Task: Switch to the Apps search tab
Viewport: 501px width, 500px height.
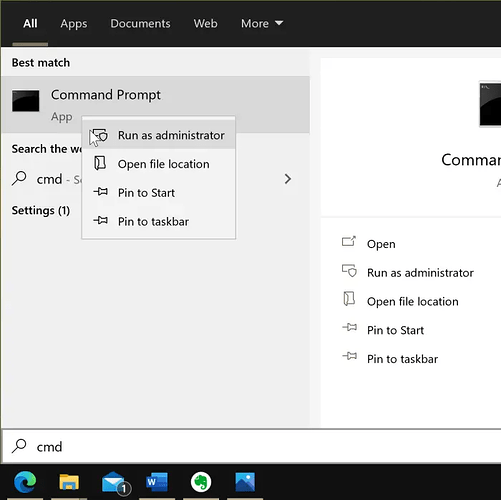Action: pos(74,23)
